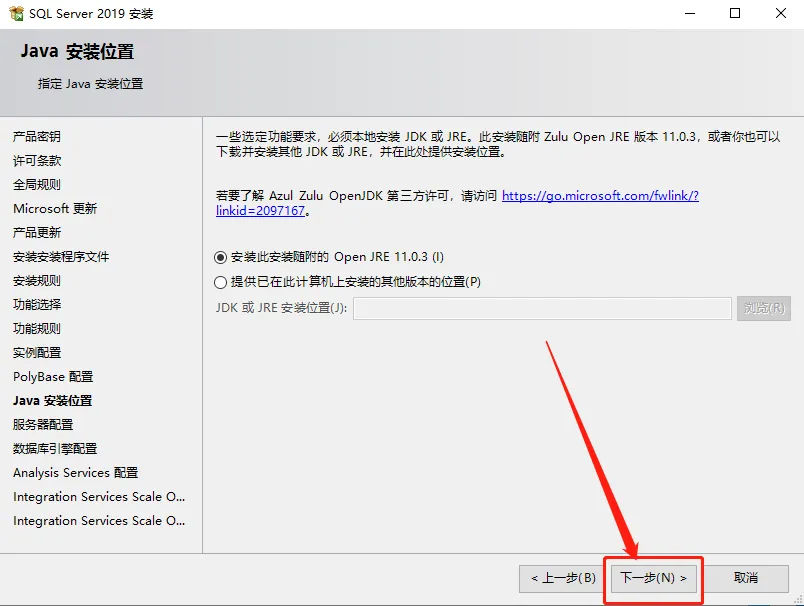The height and width of the screenshot is (606, 804).
Task: Select 产品密钥 step in sidebar
Action: 37,136
